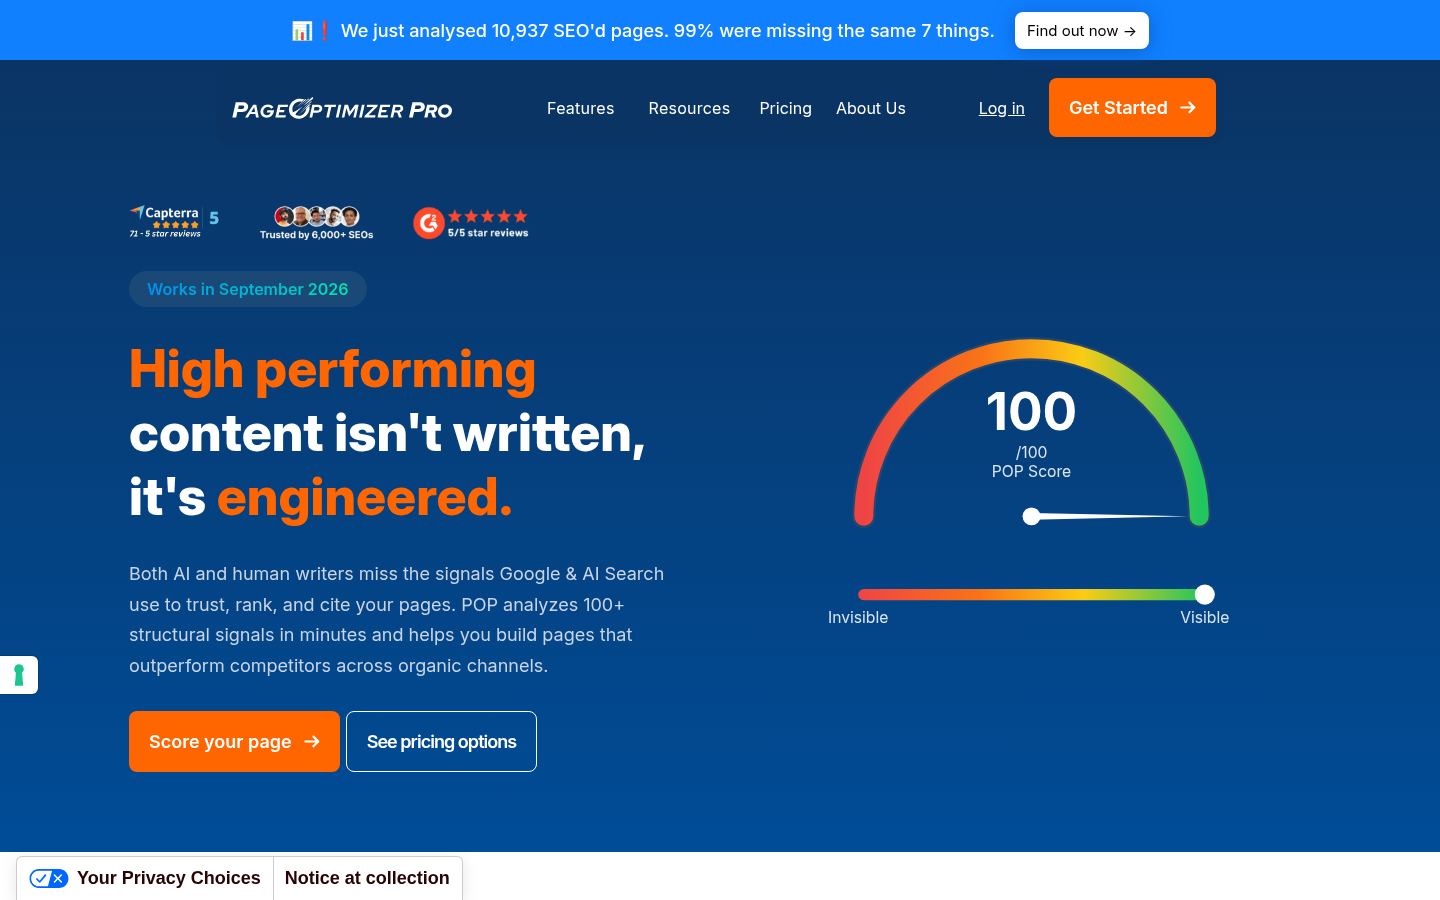The height and width of the screenshot is (900, 1440).
Task: Click the Capterra rating badge
Action: coord(174,221)
